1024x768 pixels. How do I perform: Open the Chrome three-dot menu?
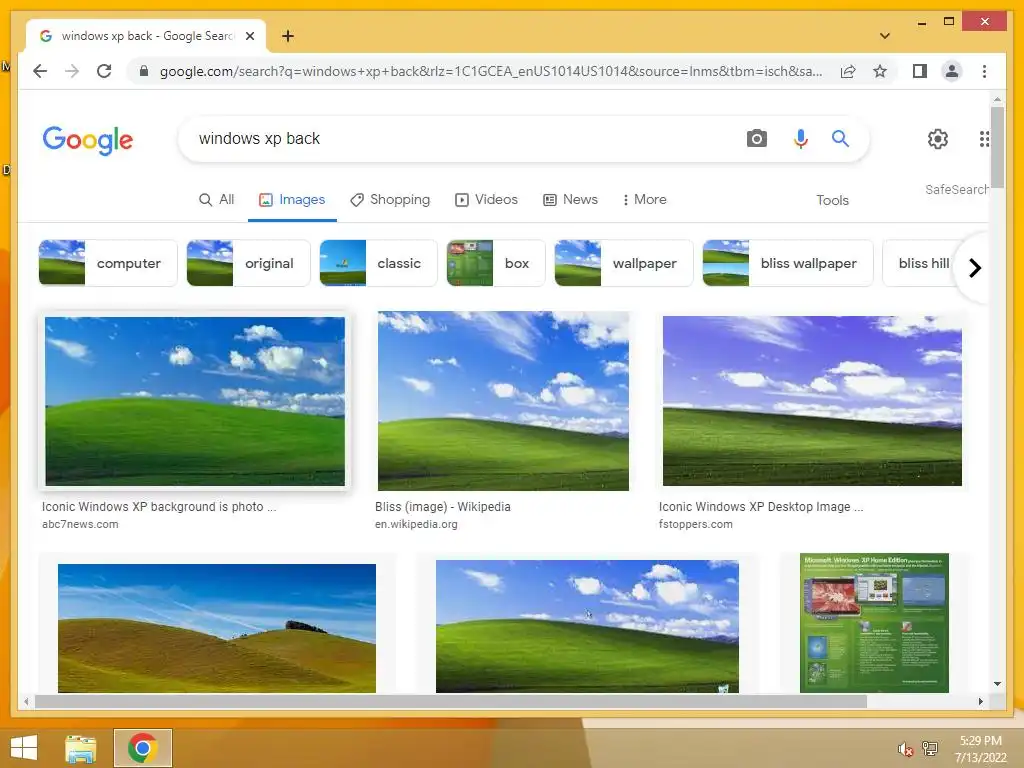point(984,71)
